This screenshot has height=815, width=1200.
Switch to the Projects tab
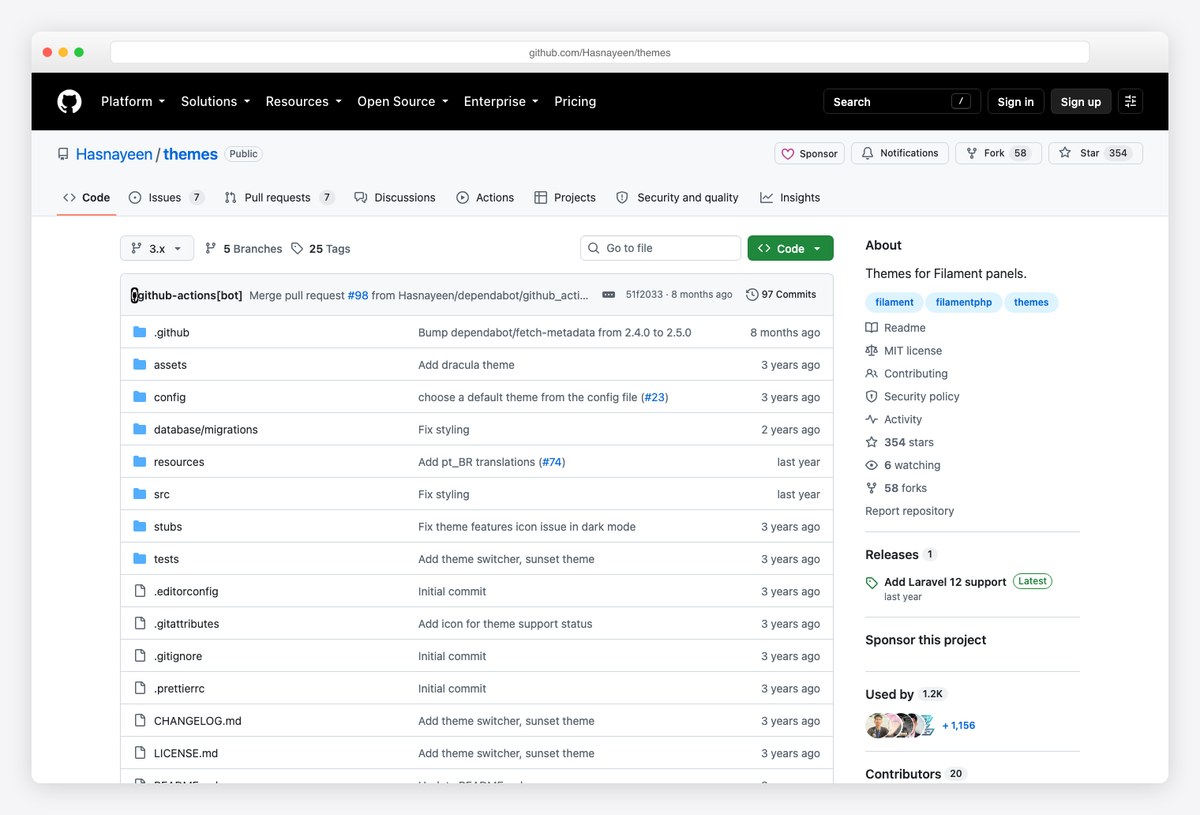(565, 198)
